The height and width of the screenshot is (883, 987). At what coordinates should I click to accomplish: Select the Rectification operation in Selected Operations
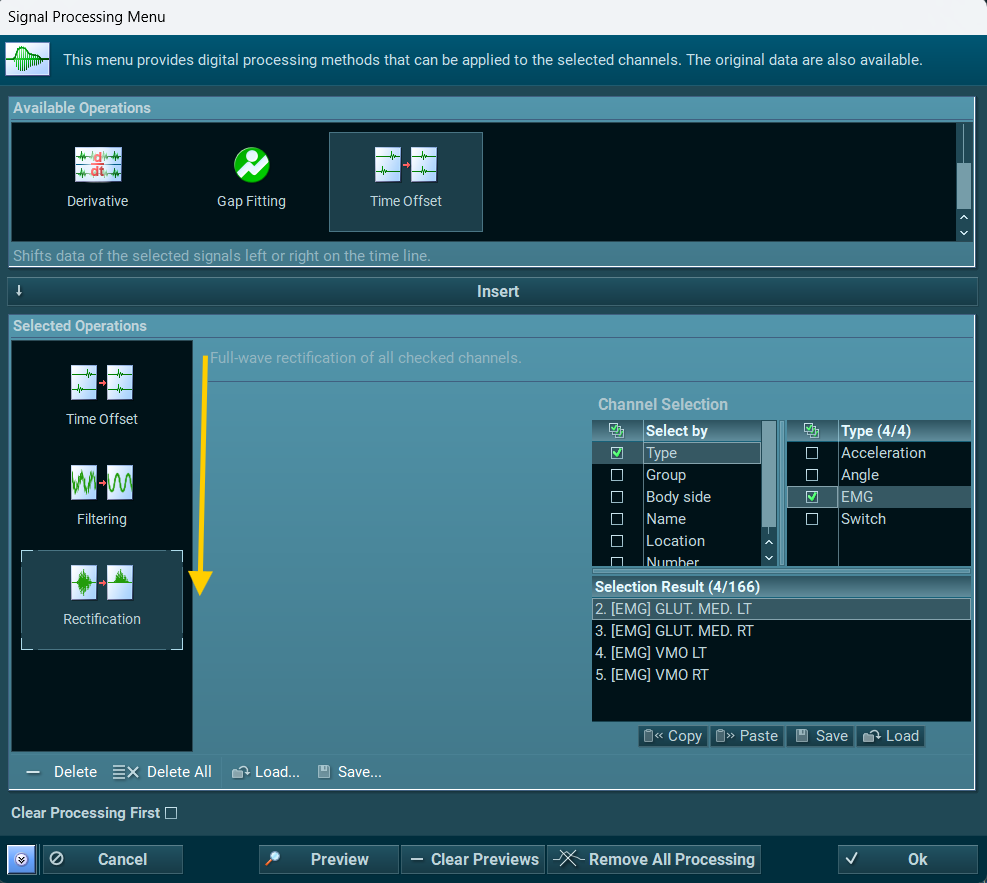(x=102, y=600)
